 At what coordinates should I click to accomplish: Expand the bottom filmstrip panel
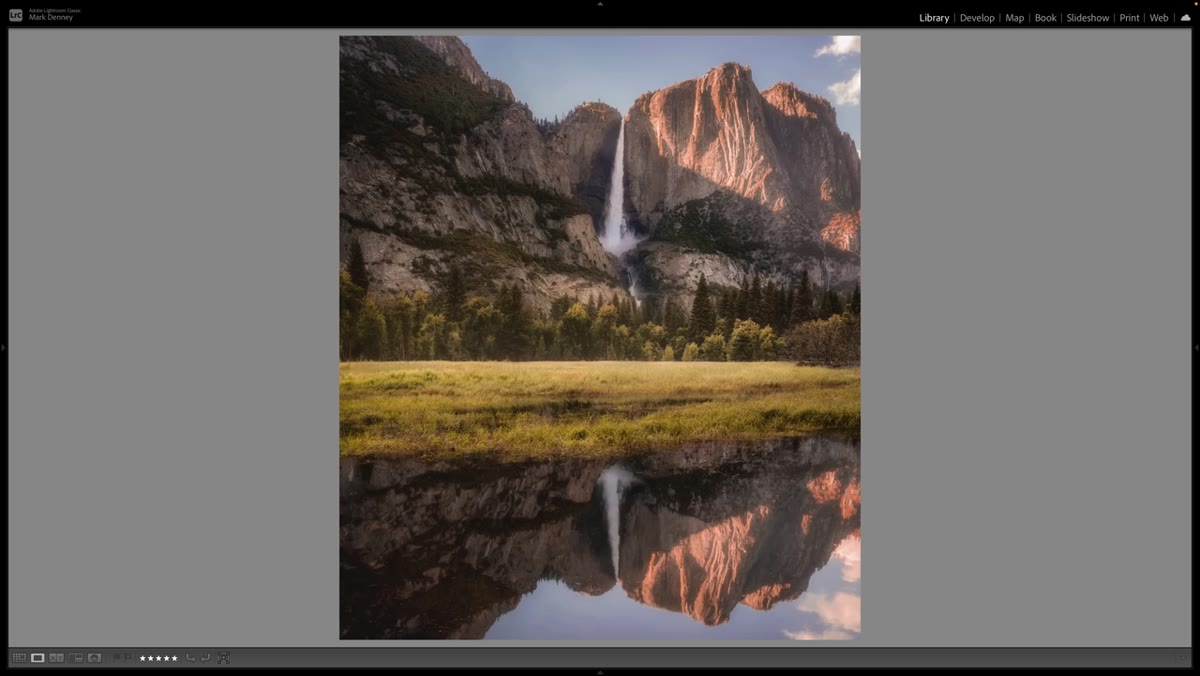click(x=600, y=672)
